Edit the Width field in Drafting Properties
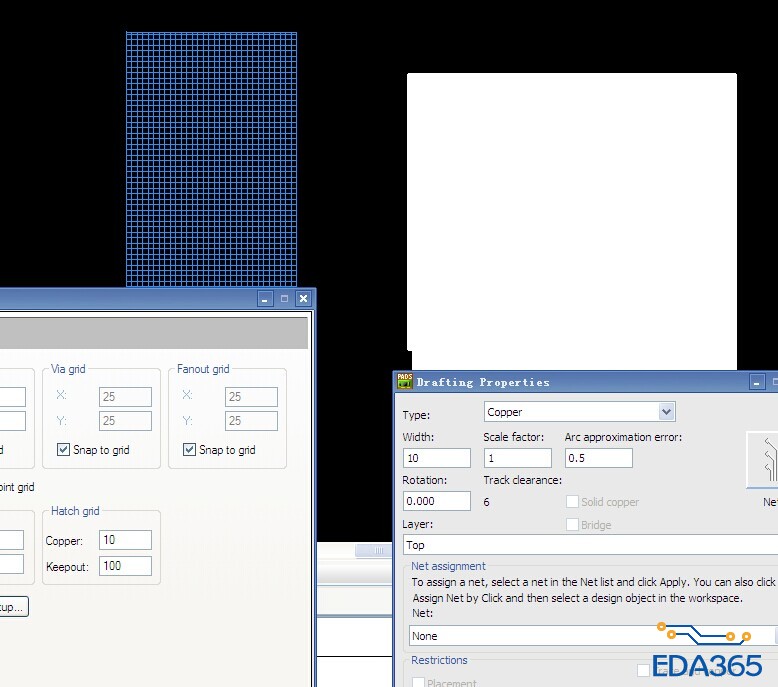 [x=437, y=458]
